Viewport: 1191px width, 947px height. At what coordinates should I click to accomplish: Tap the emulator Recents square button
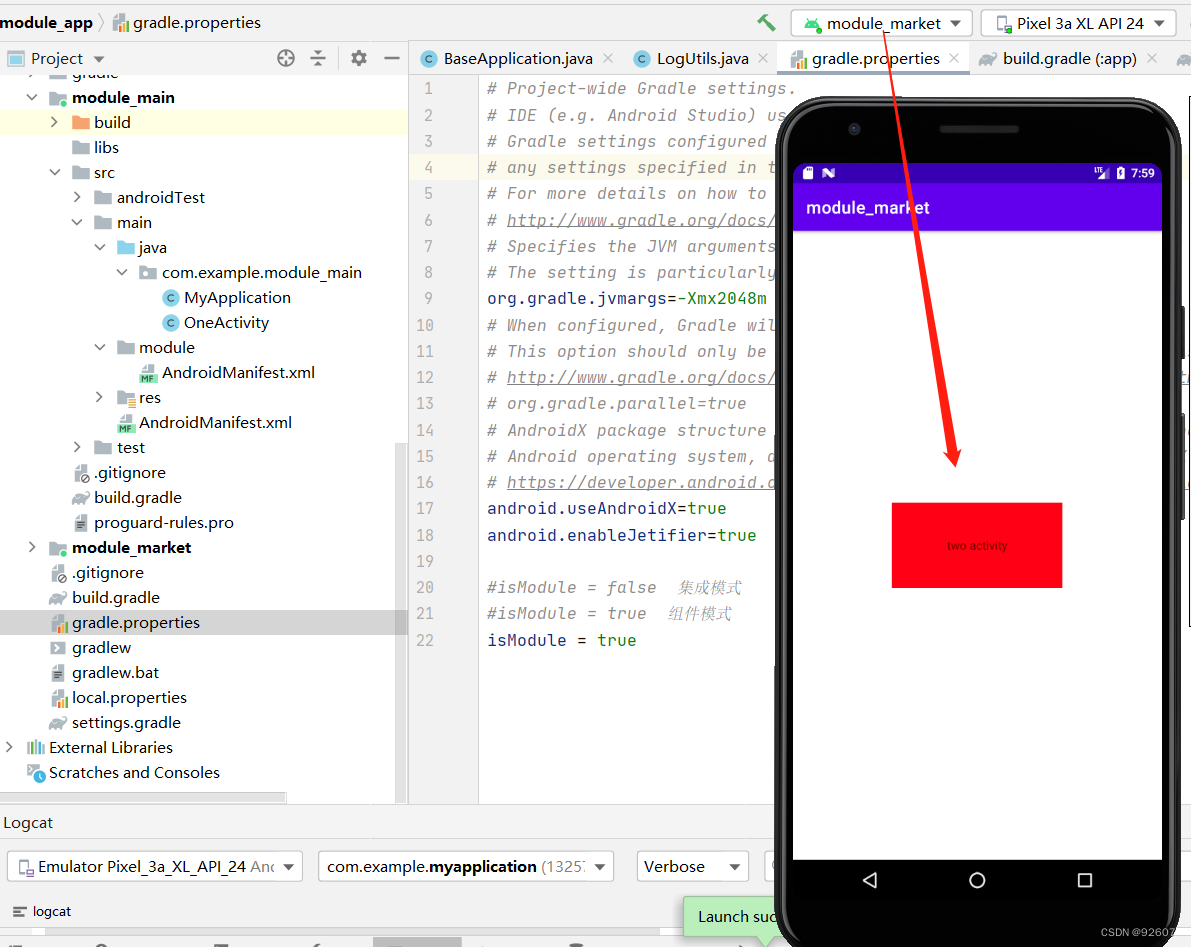[x=1085, y=880]
